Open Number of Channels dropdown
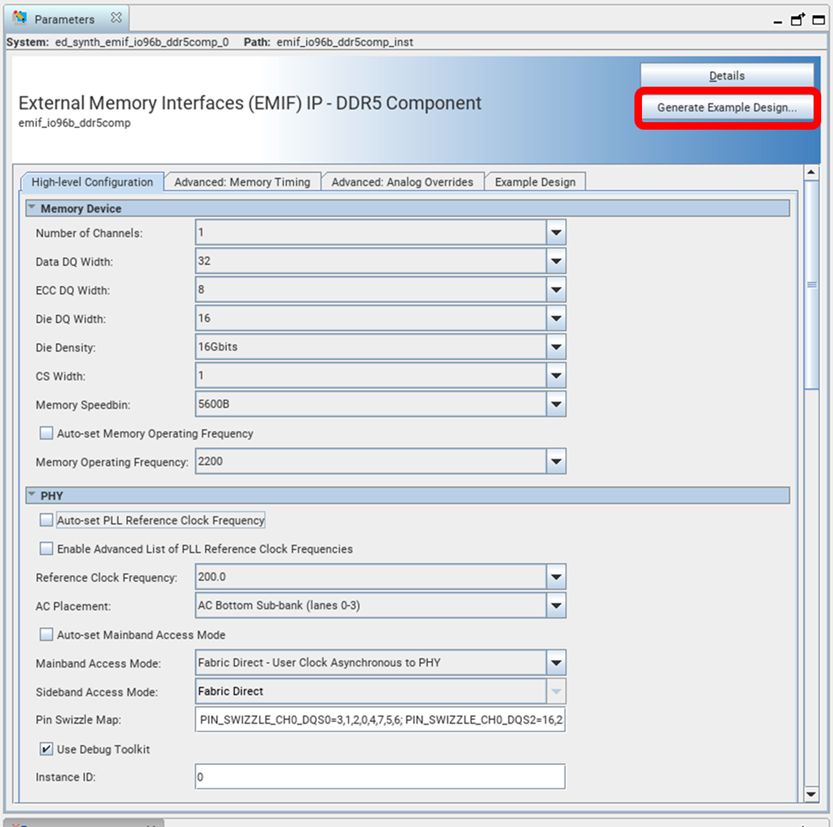This screenshot has width=833, height=827. (556, 232)
